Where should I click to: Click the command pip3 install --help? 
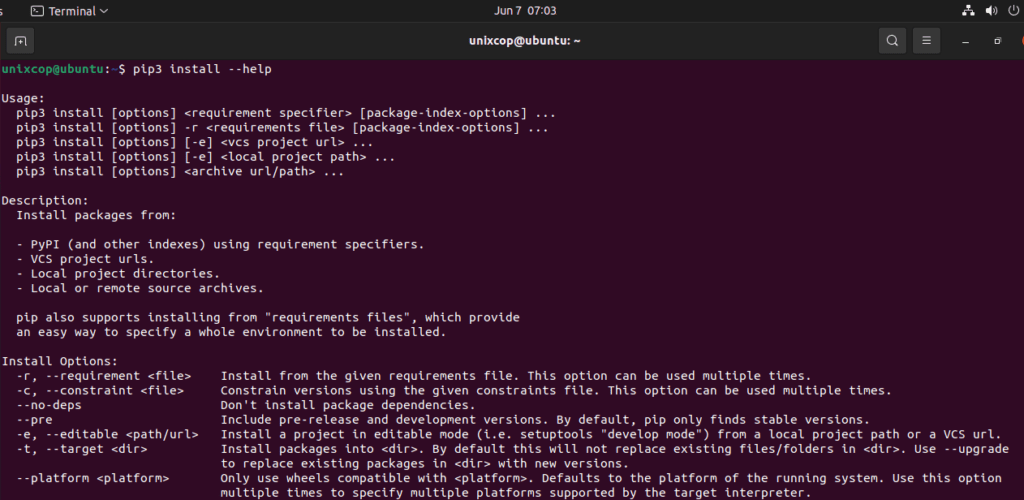(x=202, y=69)
